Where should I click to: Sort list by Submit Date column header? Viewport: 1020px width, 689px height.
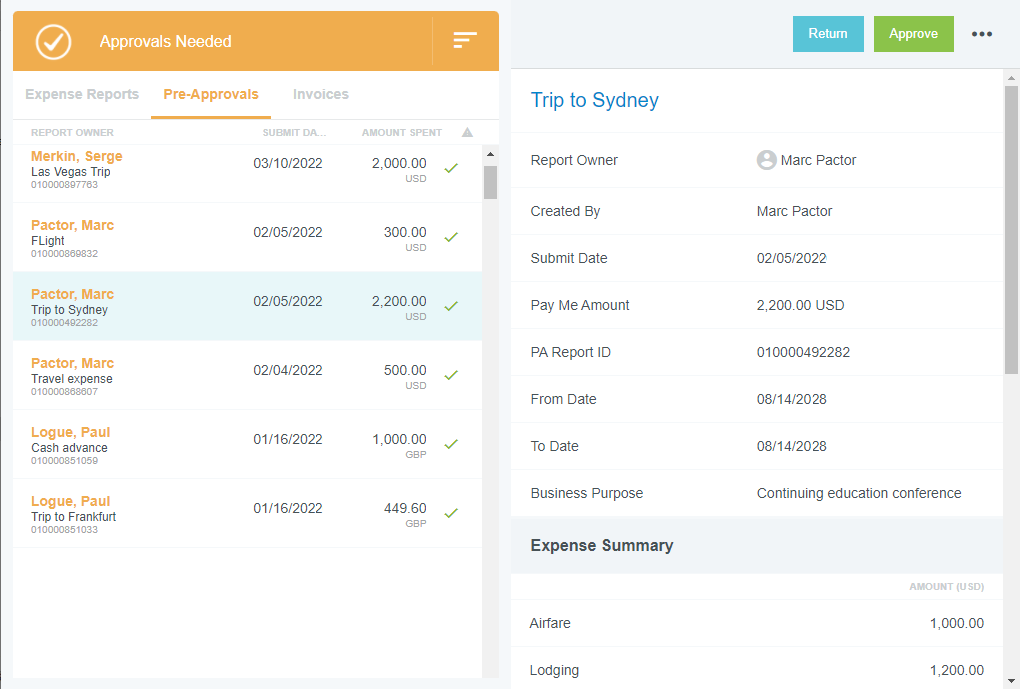tap(294, 132)
